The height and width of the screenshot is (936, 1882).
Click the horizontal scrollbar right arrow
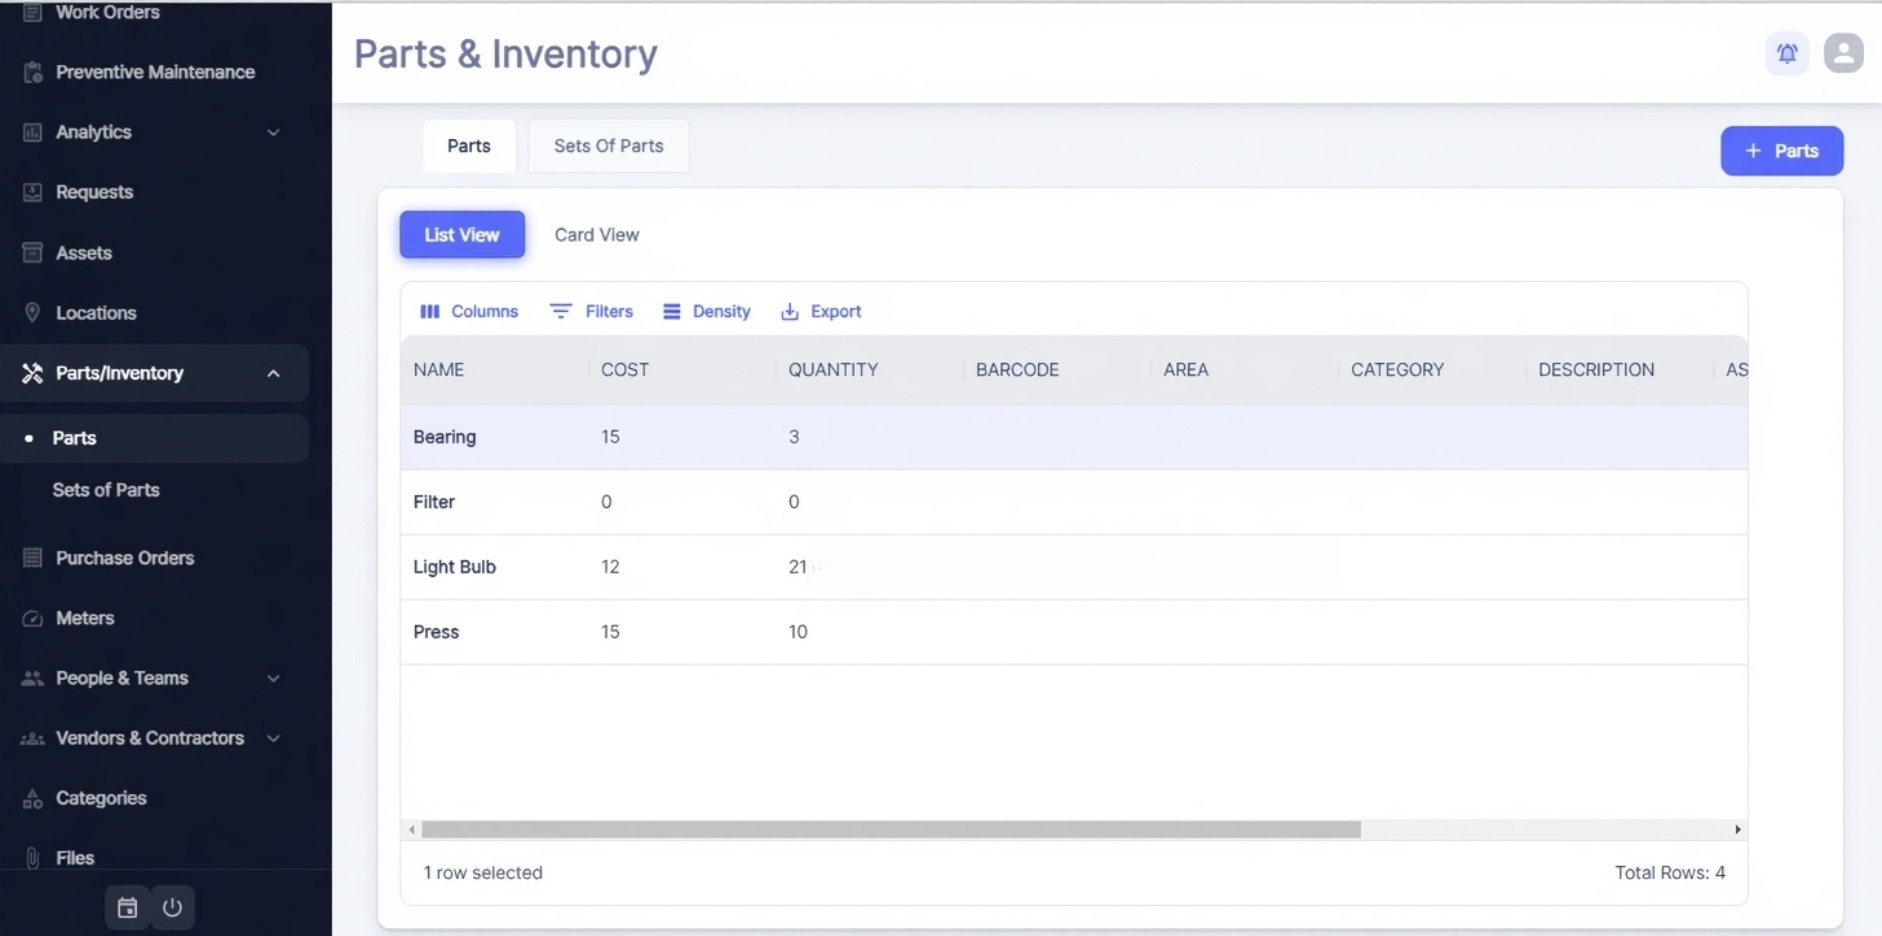1737,829
